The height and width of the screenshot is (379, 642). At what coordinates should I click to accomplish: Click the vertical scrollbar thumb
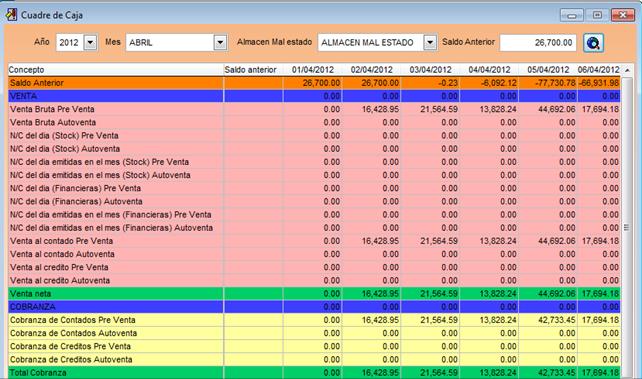[x=626, y=227]
